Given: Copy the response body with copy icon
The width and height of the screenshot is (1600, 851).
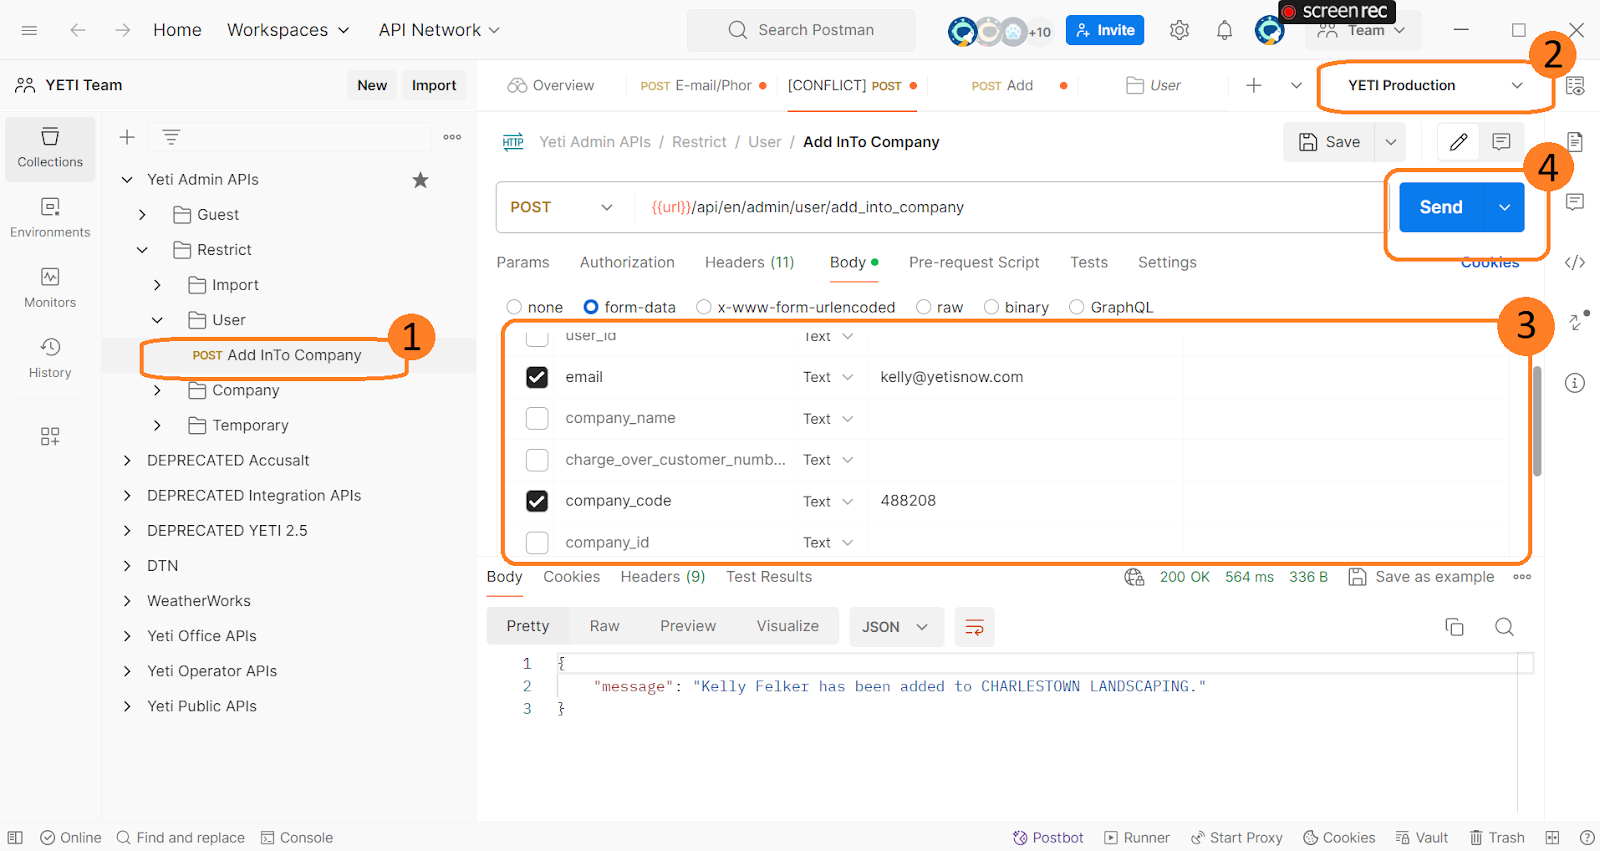Looking at the screenshot, I should click(x=1454, y=627).
